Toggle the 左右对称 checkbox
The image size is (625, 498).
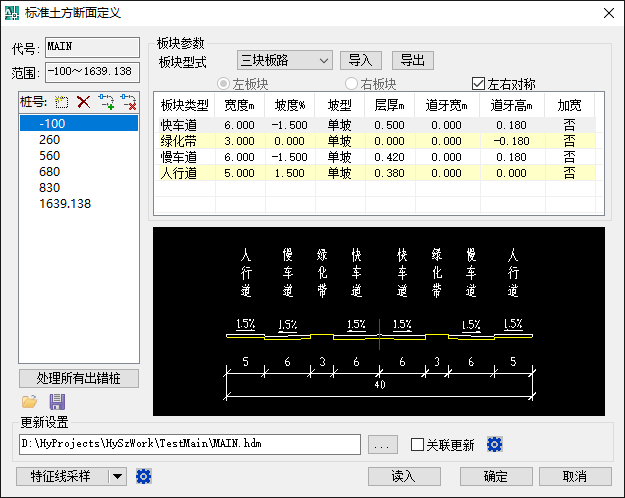pos(478,84)
